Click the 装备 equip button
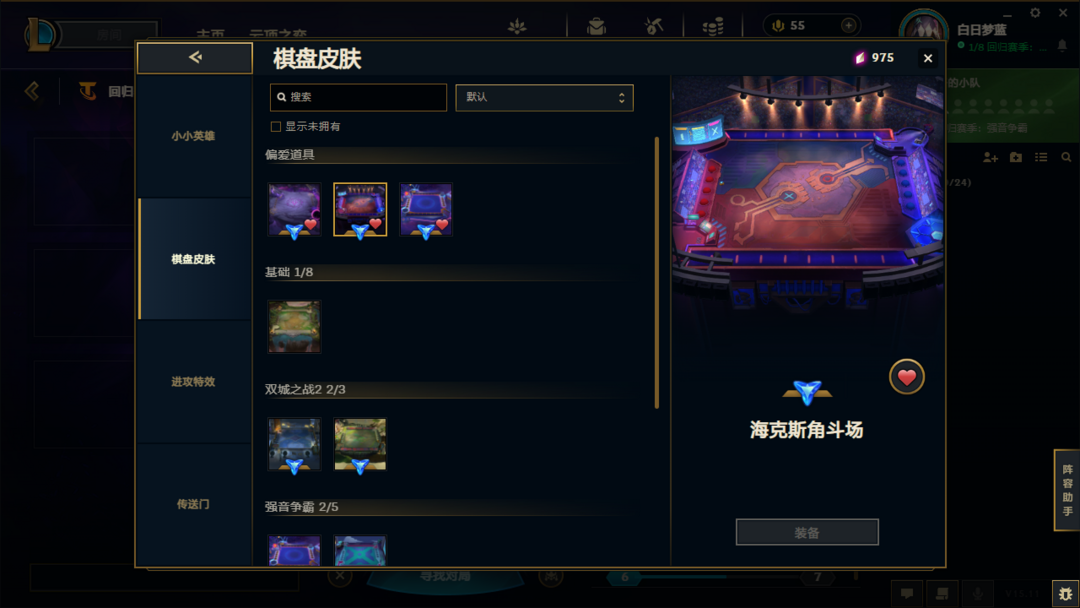Image resolution: width=1080 pixels, height=608 pixels. coord(807,532)
